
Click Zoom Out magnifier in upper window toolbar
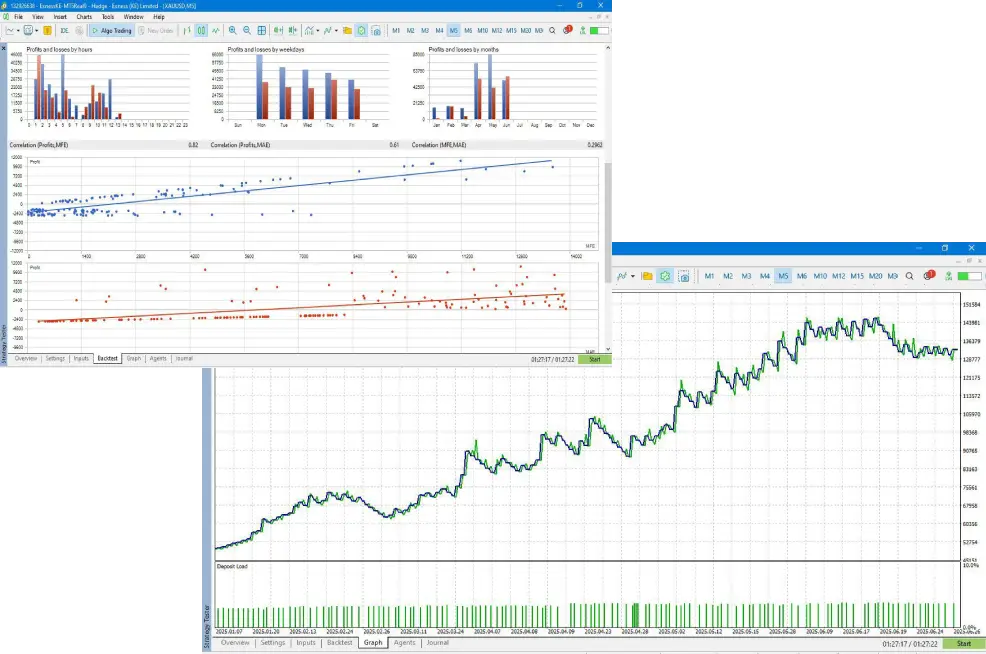coord(247,31)
